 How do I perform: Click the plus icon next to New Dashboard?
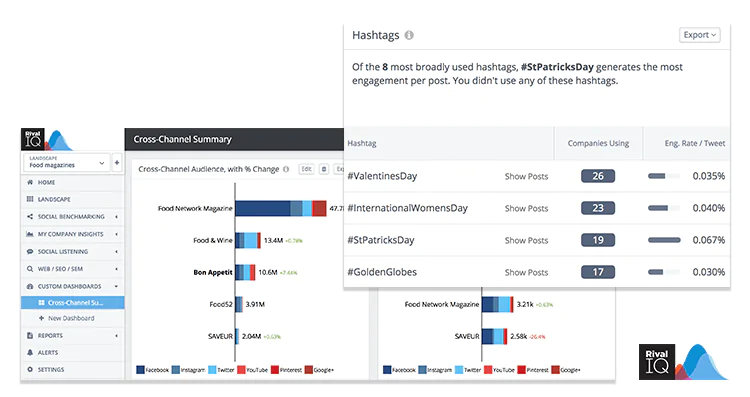click(42, 318)
